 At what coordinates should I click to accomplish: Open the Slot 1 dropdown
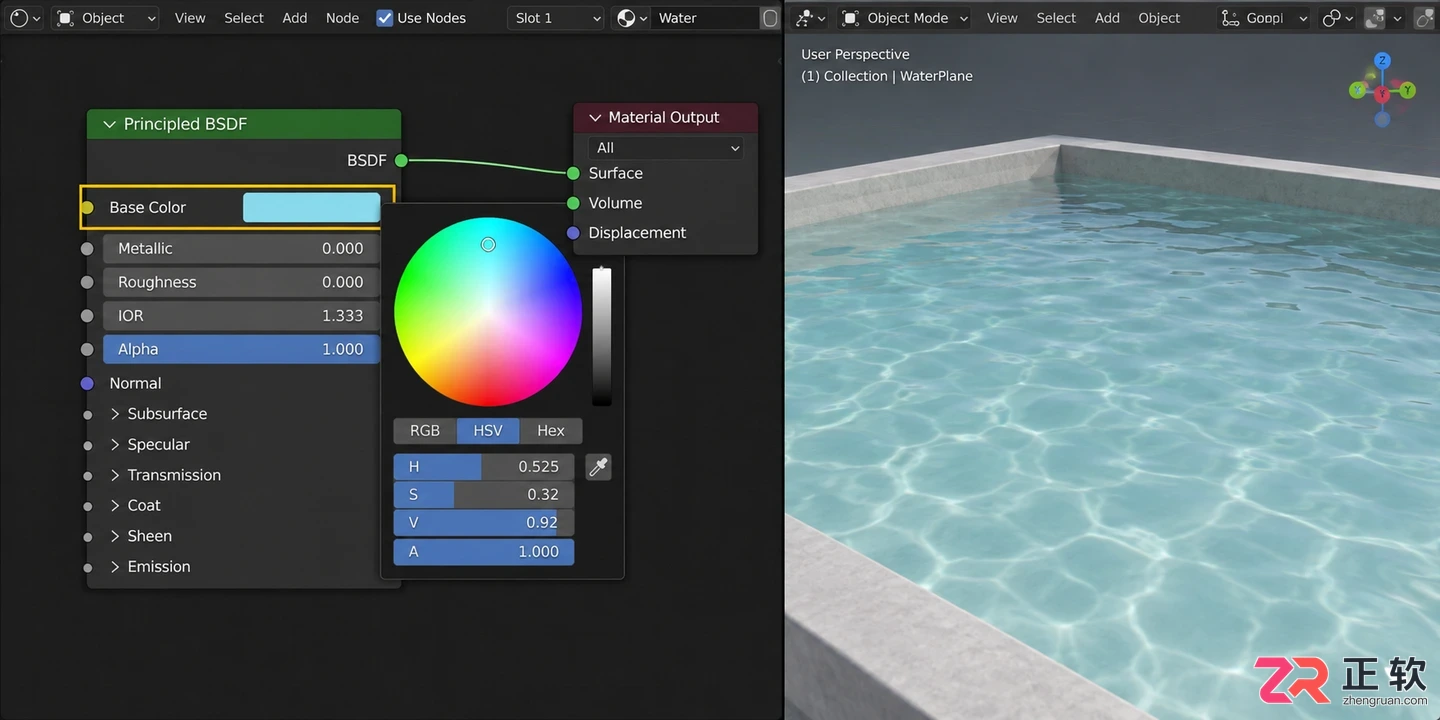coord(555,18)
